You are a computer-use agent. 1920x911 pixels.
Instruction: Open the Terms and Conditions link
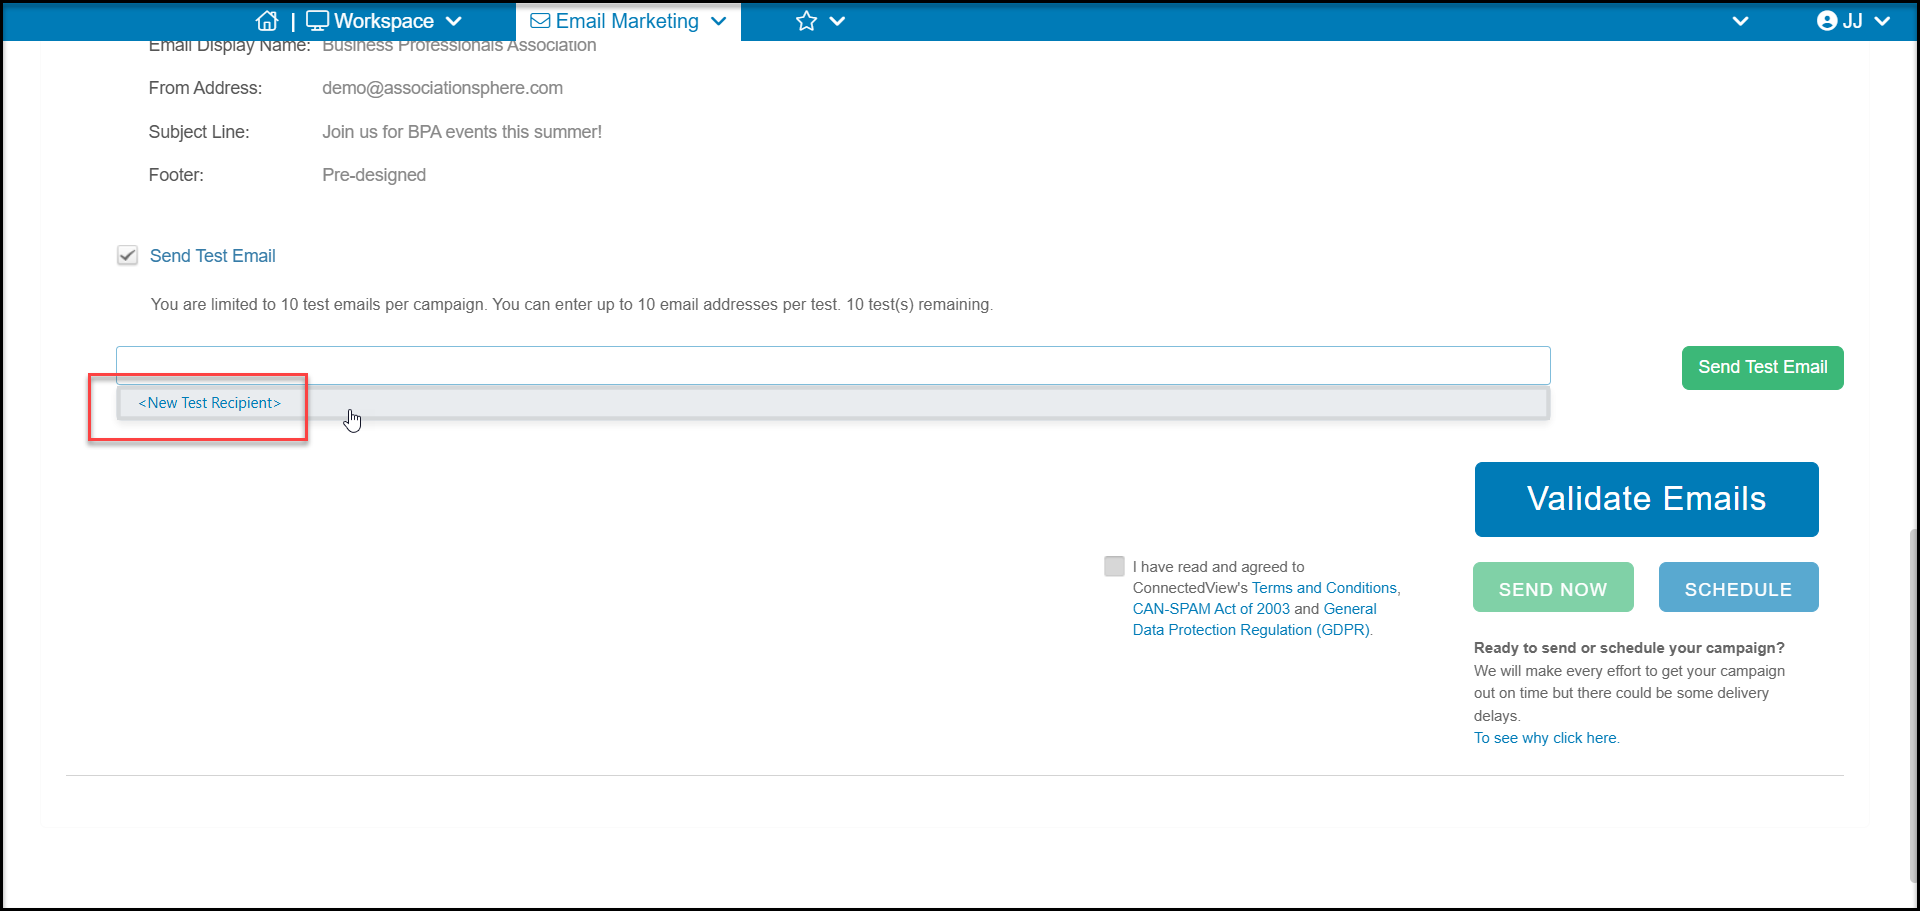coord(1324,588)
